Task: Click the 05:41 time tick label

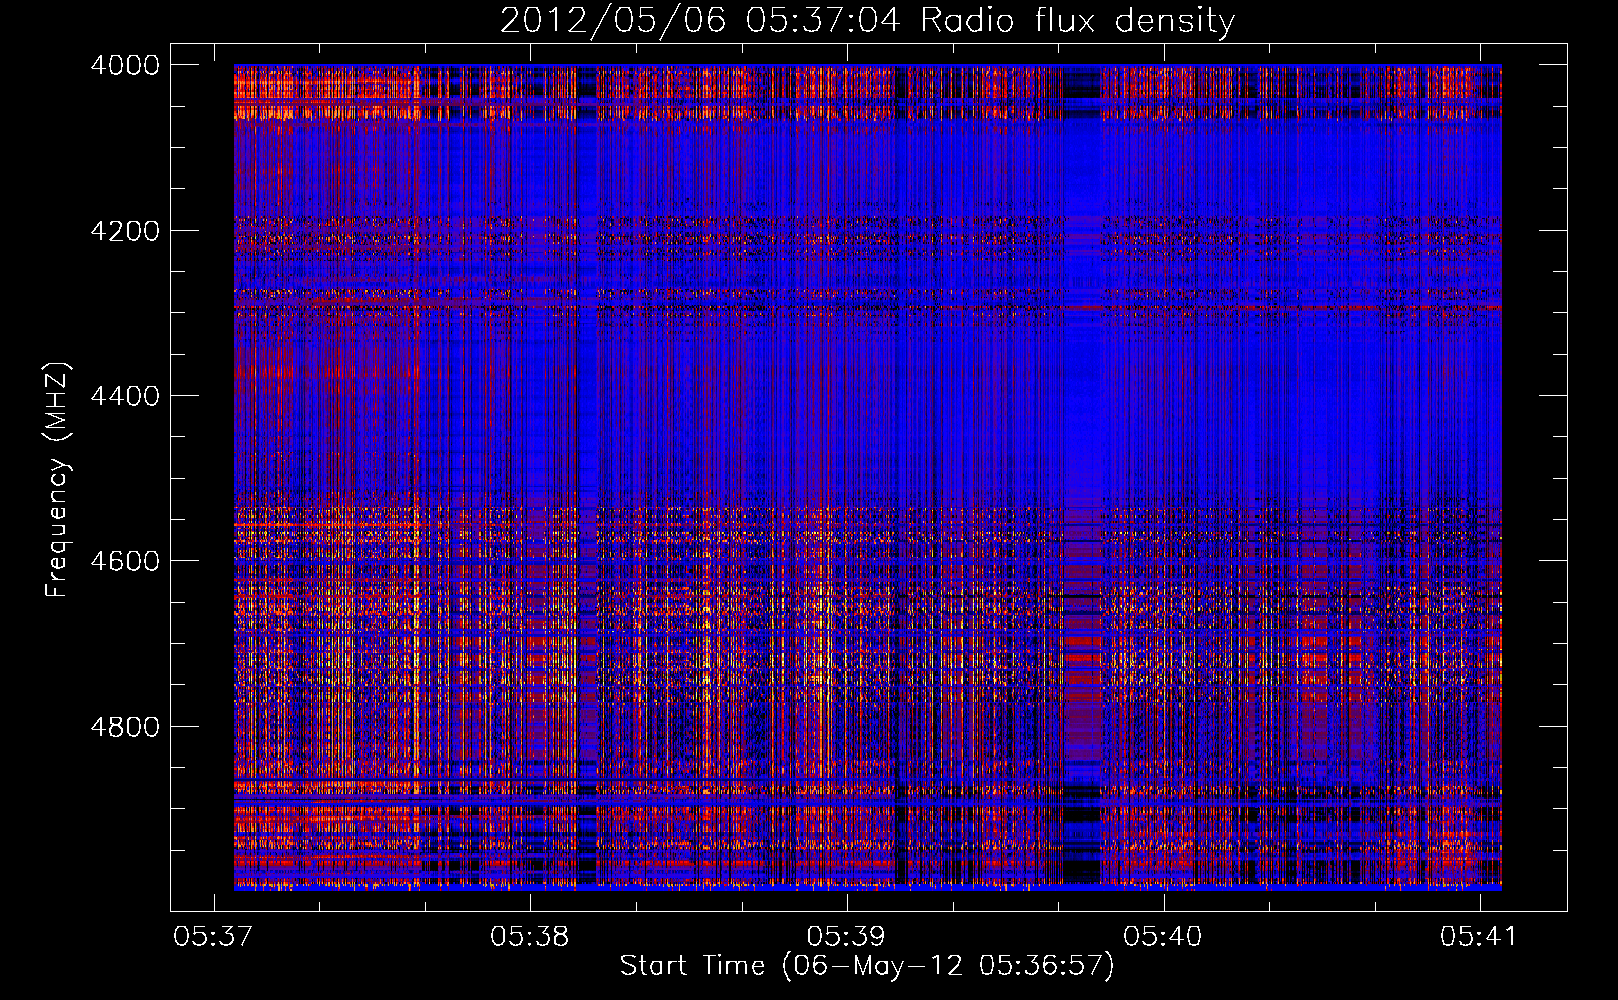Action: click(1479, 936)
